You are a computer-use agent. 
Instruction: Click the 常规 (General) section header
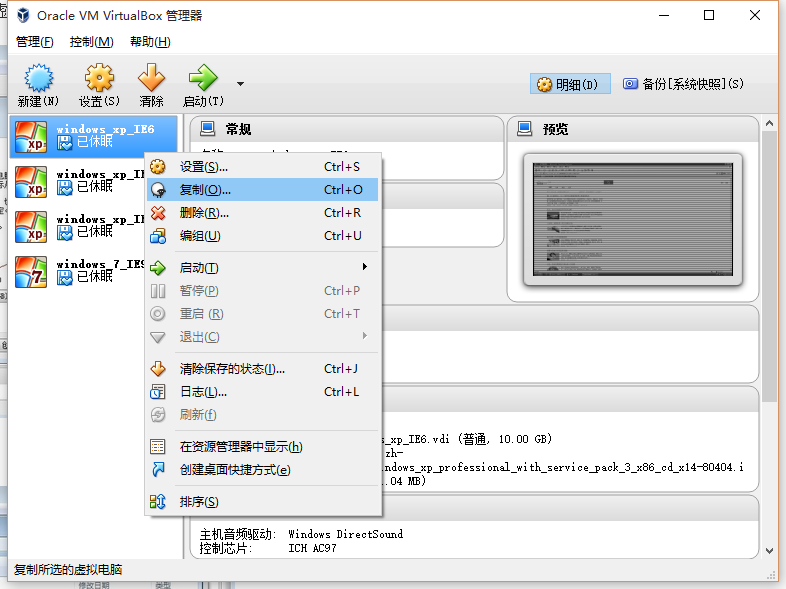pos(347,129)
